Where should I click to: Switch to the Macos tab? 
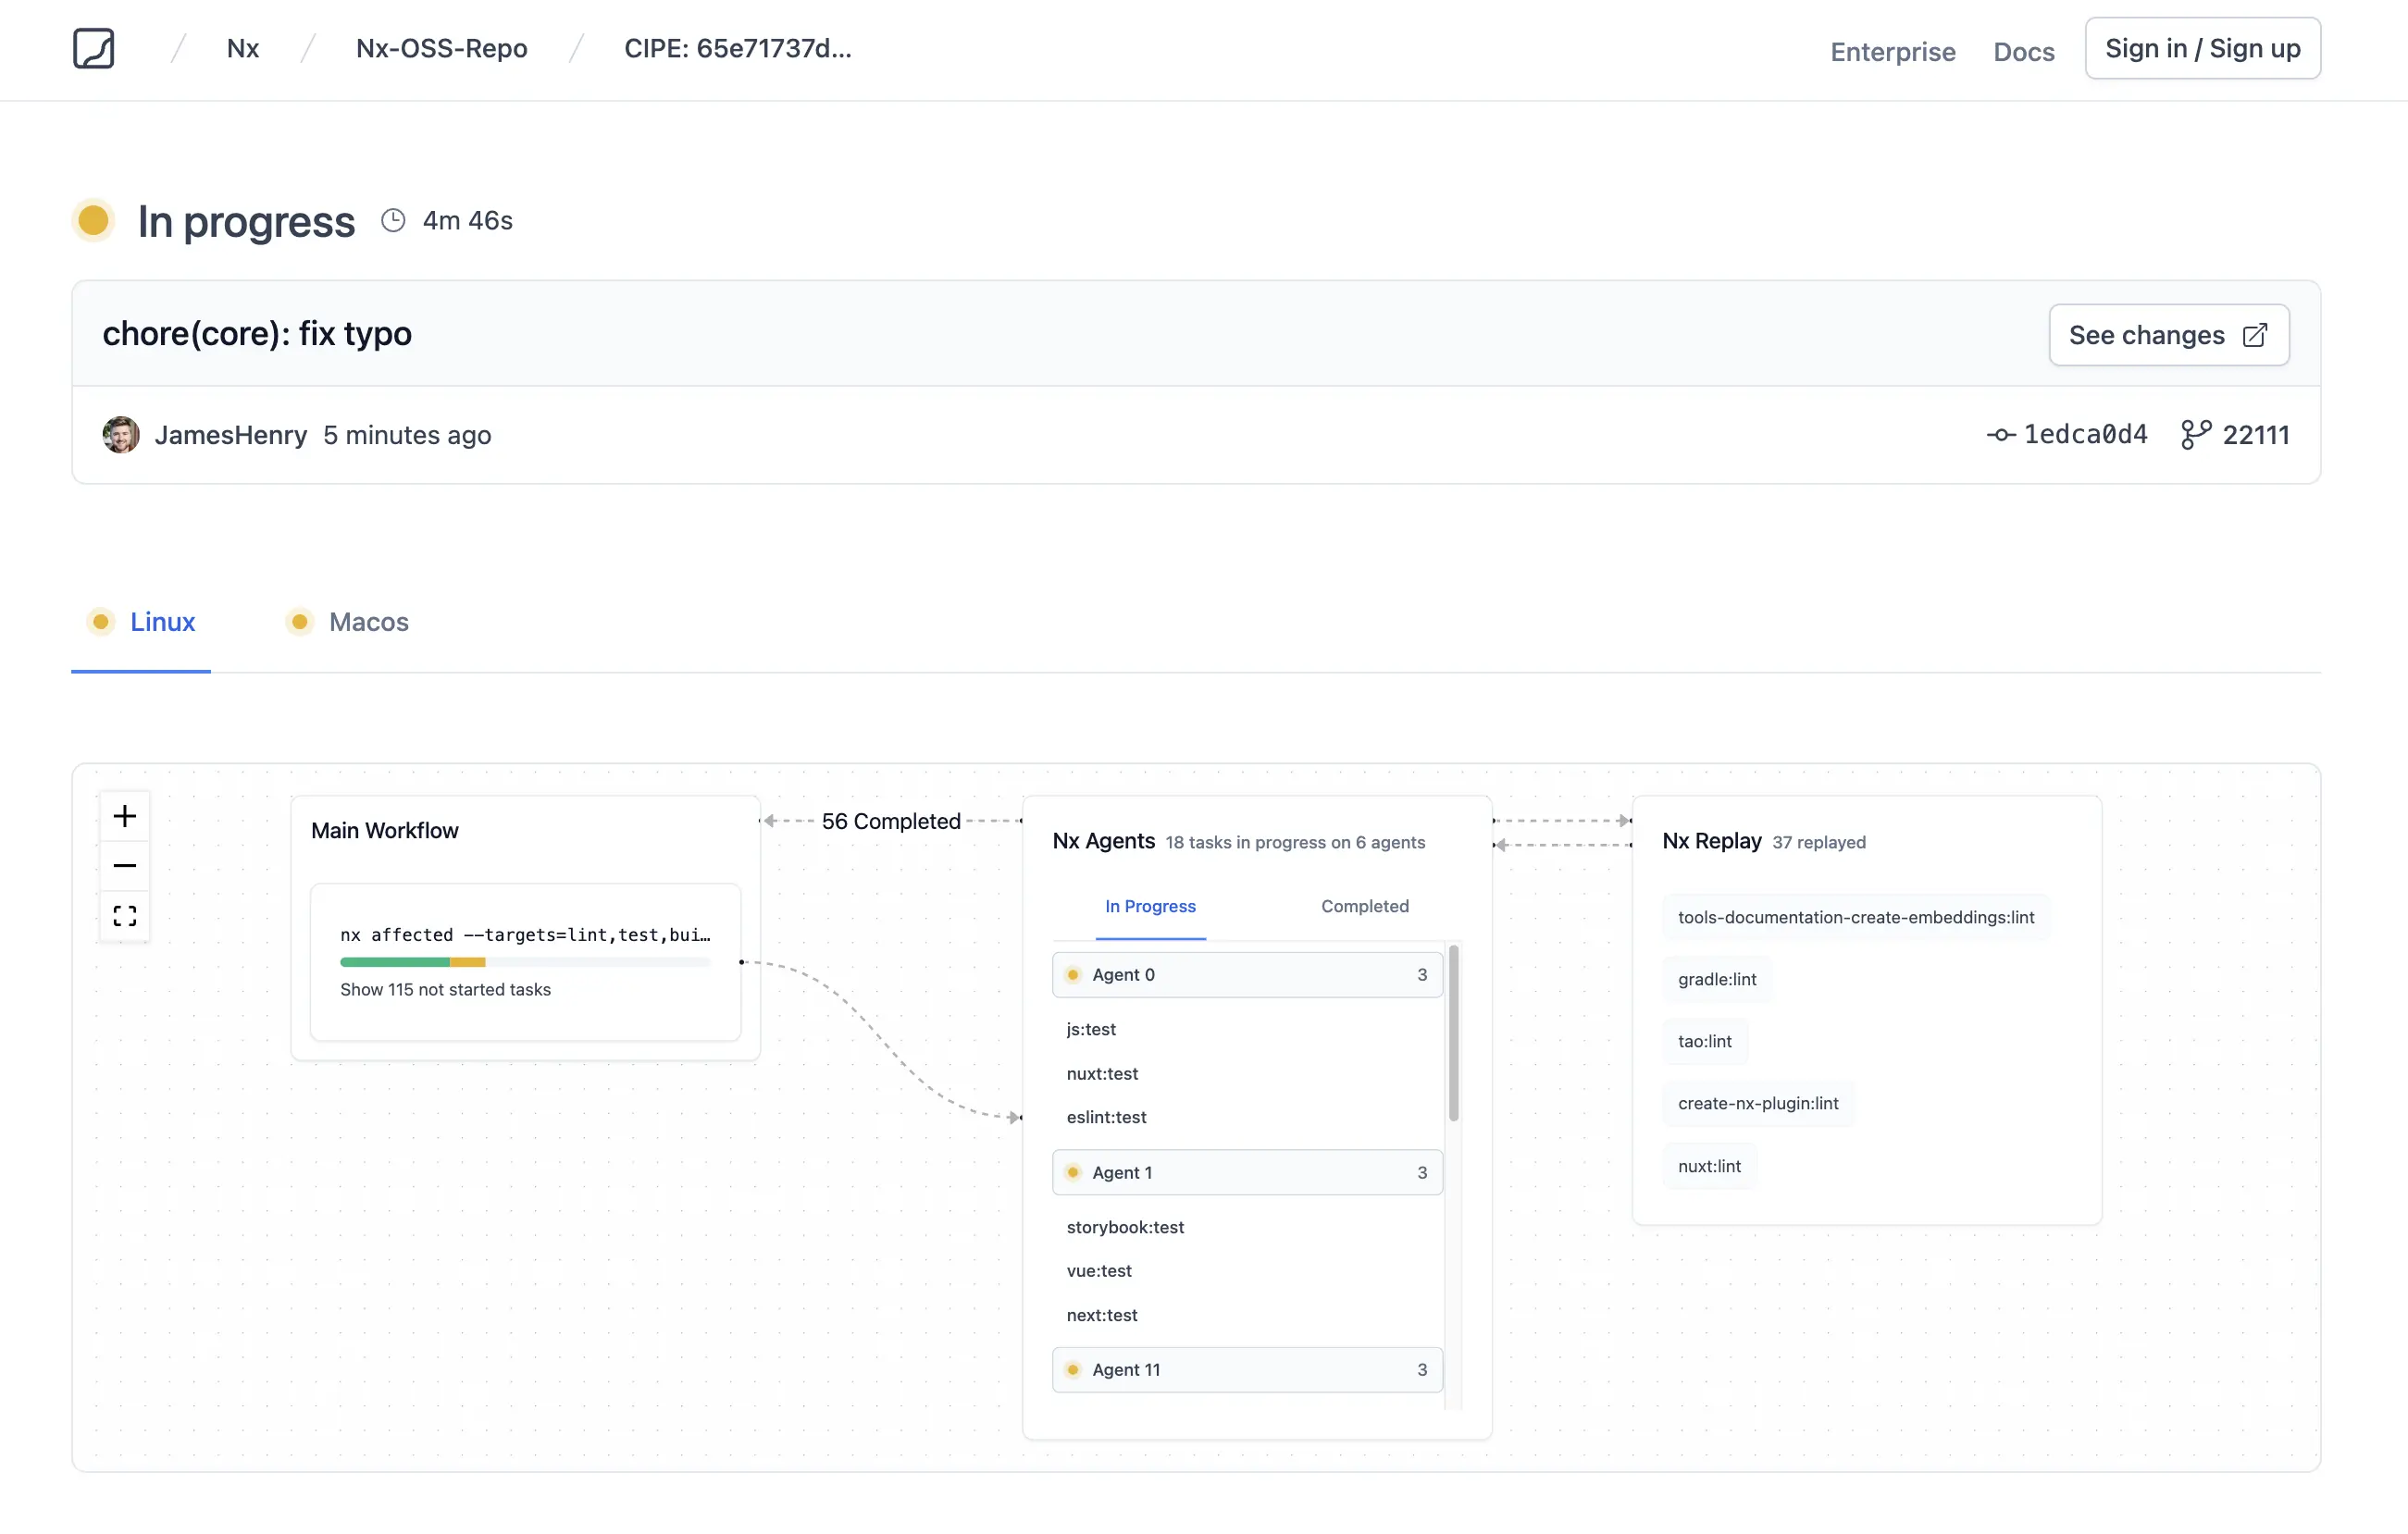coord(368,622)
